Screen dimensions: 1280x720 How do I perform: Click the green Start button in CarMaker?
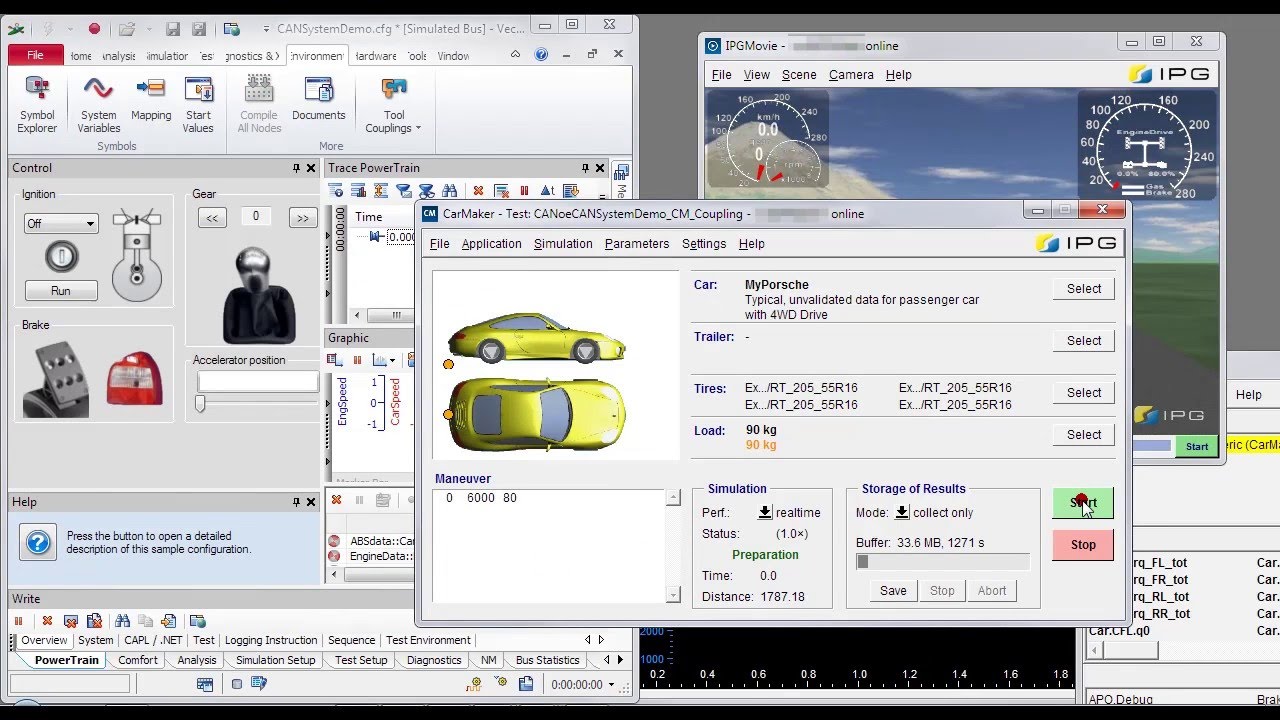[1082, 502]
